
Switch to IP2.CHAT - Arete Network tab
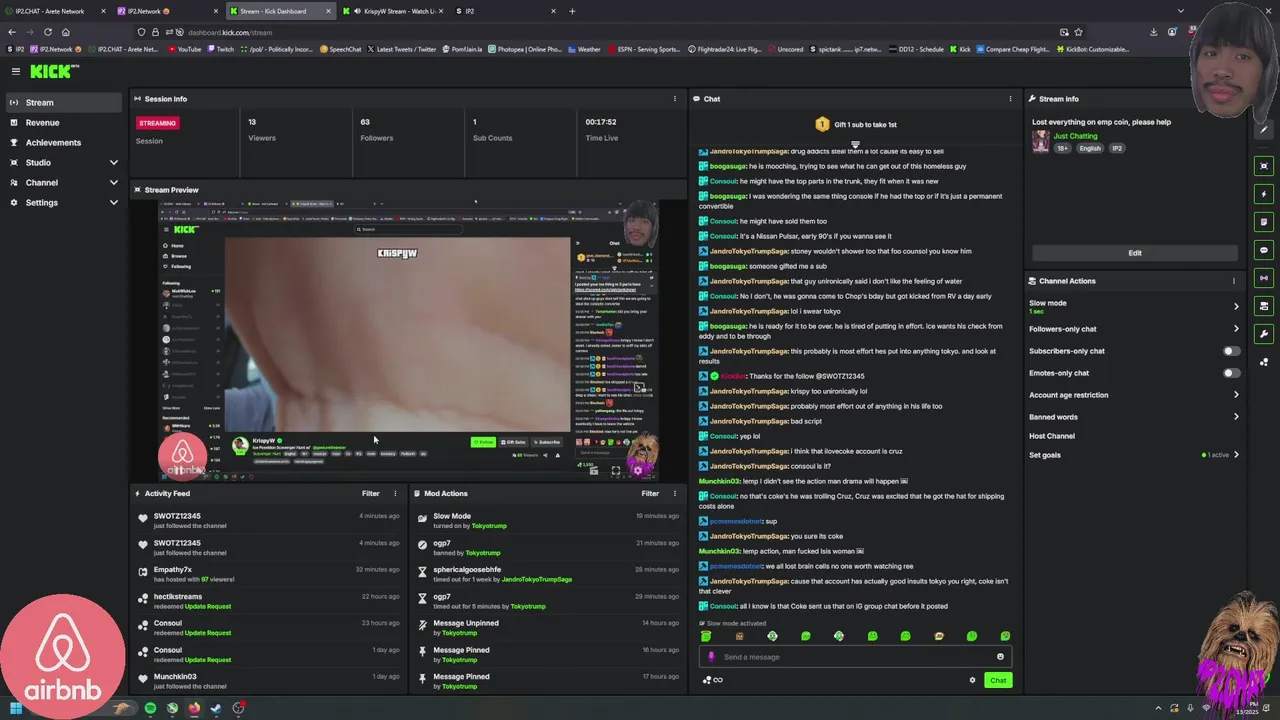click(x=56, y=11)
